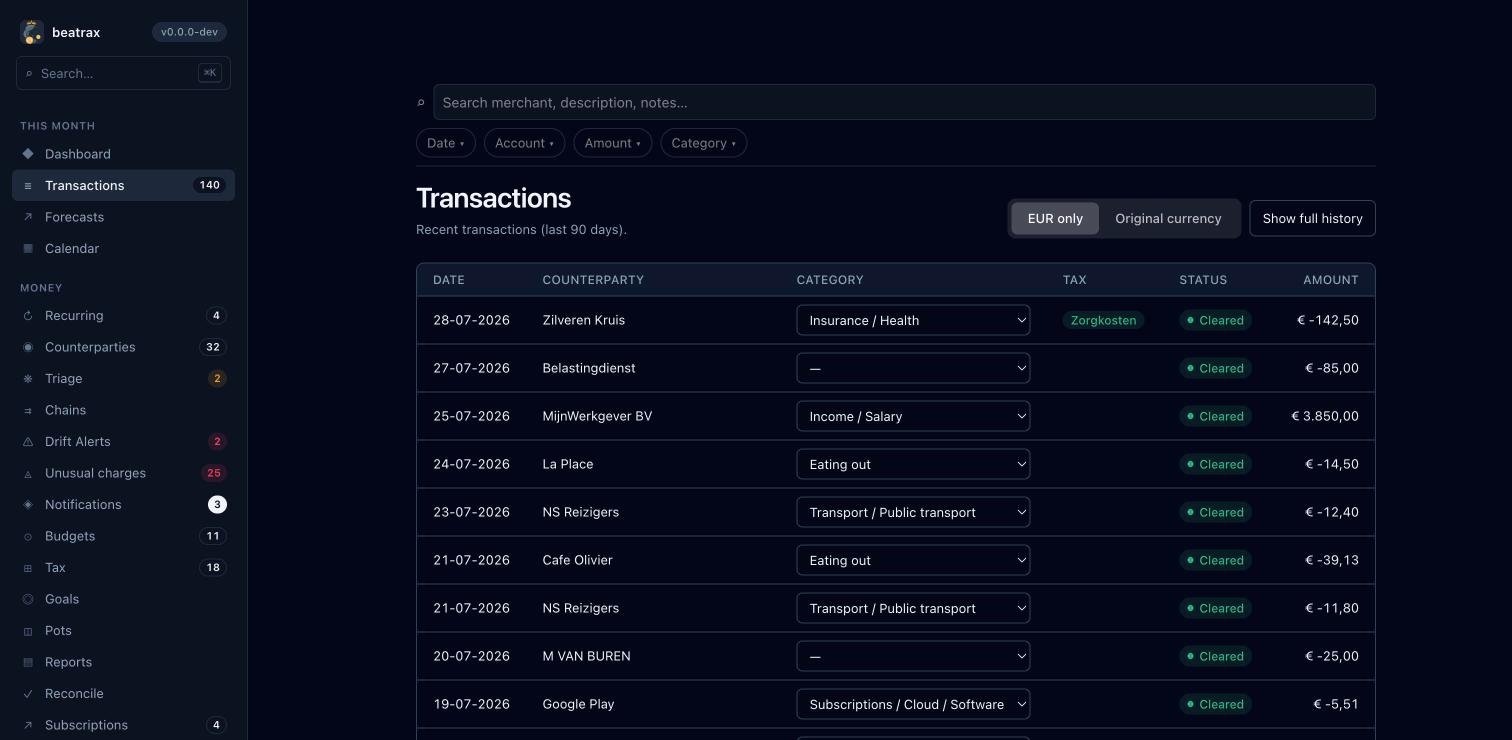Open the Amount filter dropdown
Image resolution: width=1512 pixels, height=740 pixels.
[613, 143]
